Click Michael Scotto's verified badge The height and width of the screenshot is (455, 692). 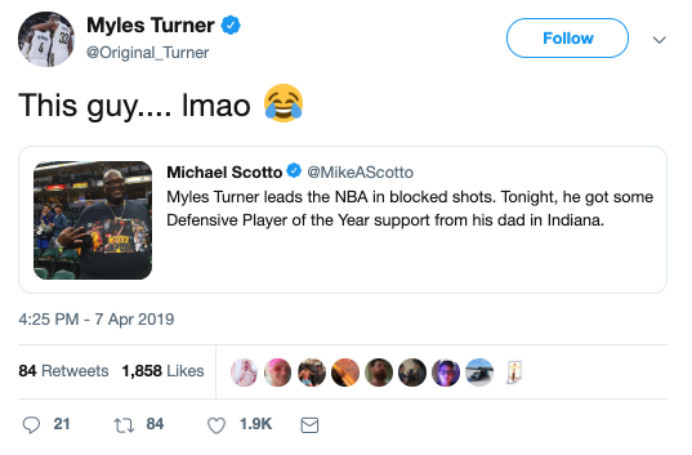click(295, 173)
